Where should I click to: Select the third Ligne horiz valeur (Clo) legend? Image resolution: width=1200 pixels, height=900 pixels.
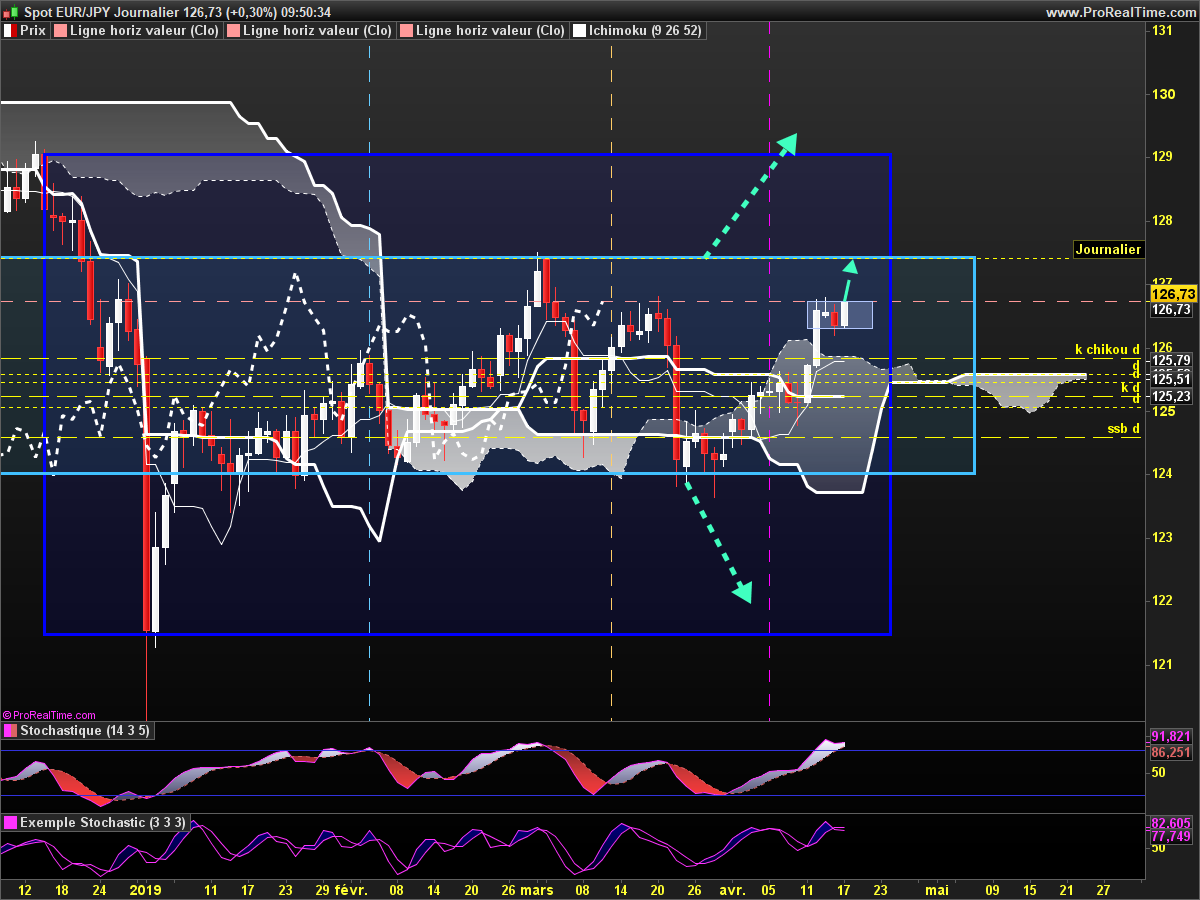pyautogui.click(x=490, y=31)
